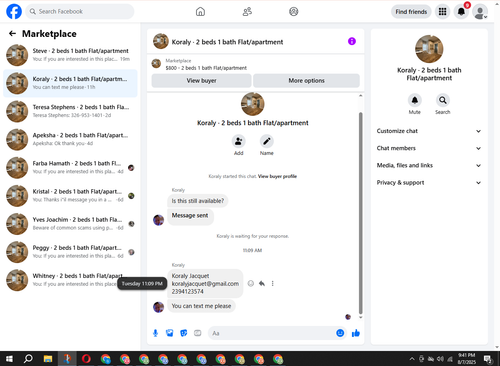This screenshot has width=500, height=366.
Task: Open the account profile avatar menu
Action: point(480,12)
